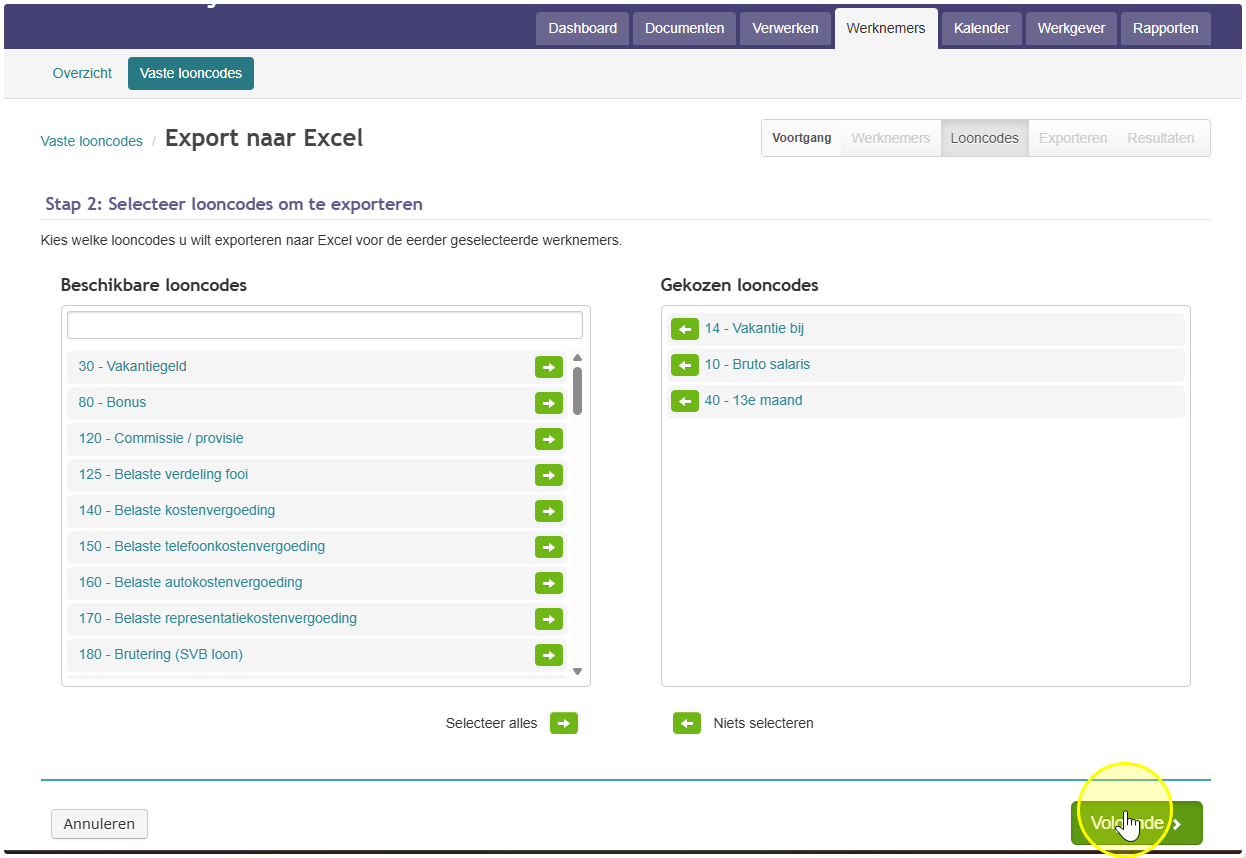Screen dimensions: 1246x858
Task: Jump to the Exporteren progress step
Action: point(1073,138)
